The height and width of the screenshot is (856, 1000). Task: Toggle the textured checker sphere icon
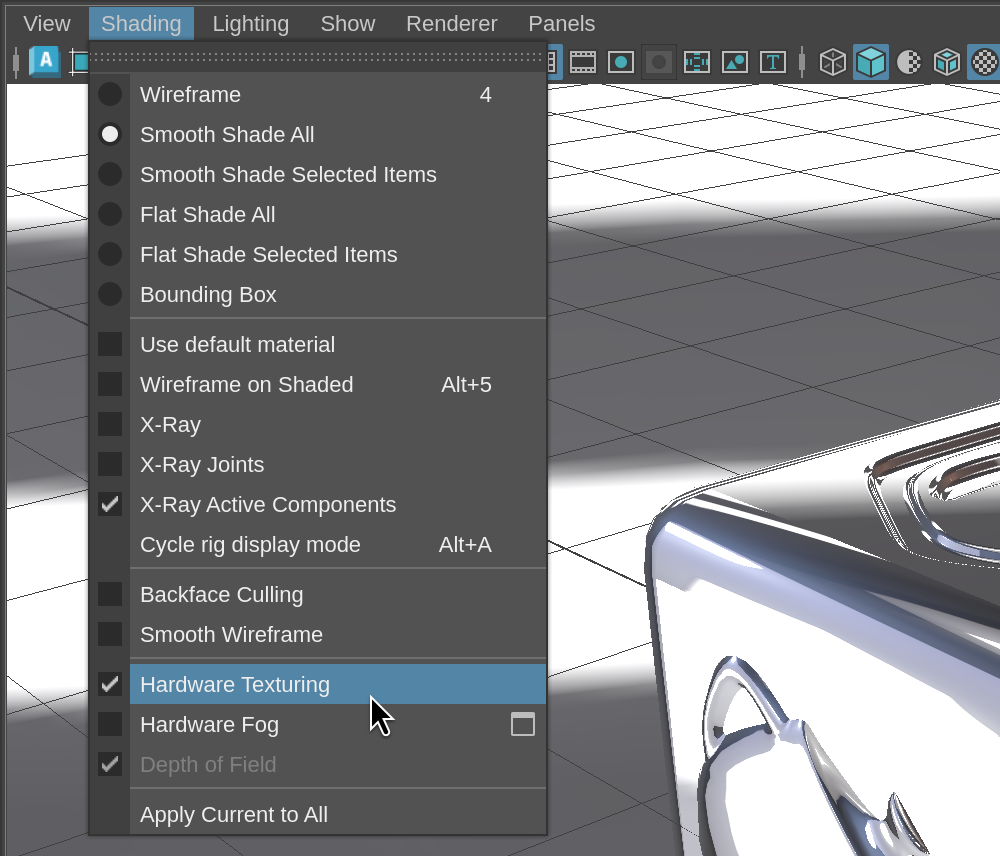click(x=984, y=62)
